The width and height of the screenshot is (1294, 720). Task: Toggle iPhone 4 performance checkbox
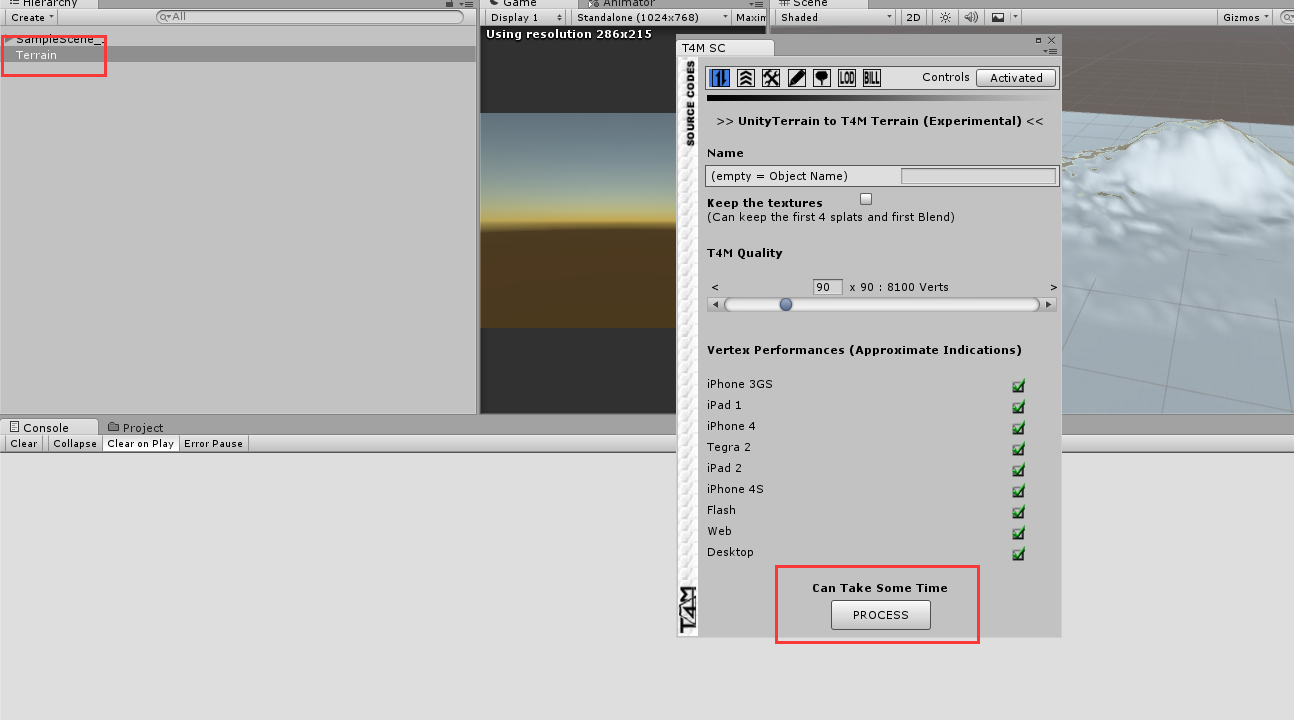pos(1018,427)
